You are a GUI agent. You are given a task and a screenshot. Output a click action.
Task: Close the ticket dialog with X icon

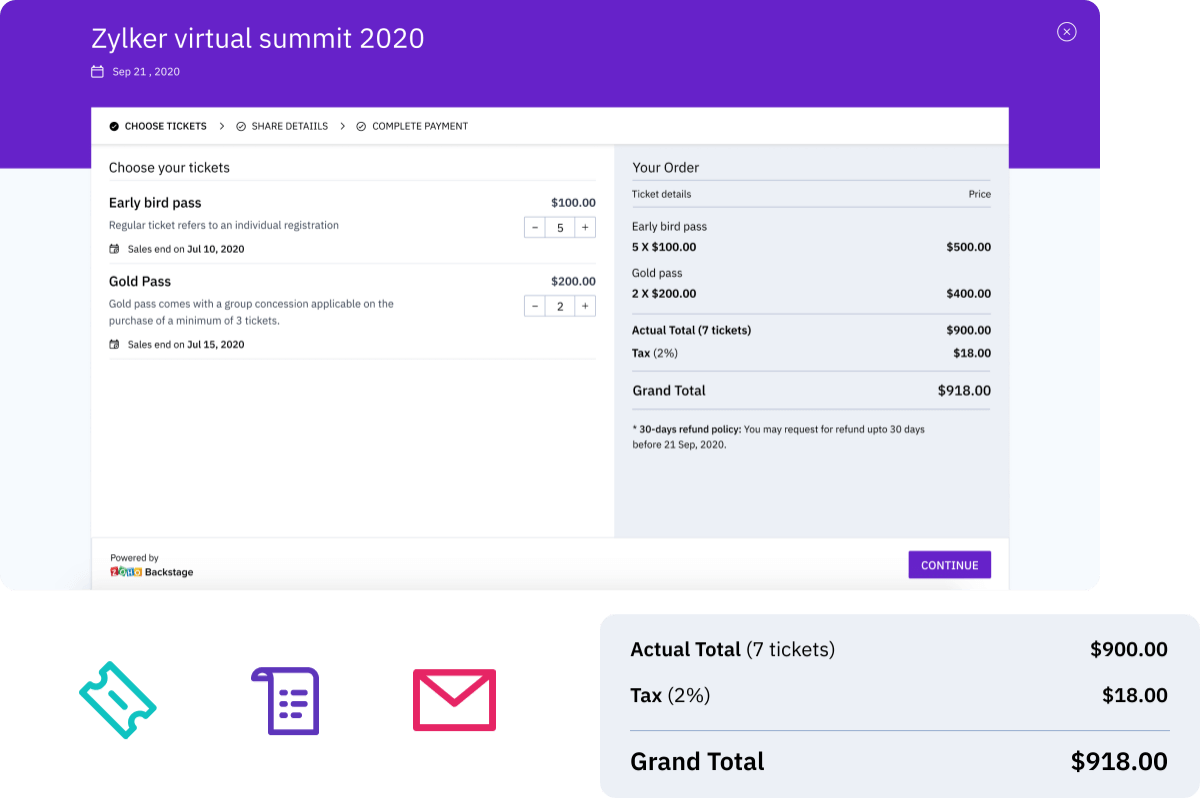pyautogui.click(x=1066, y=32)
